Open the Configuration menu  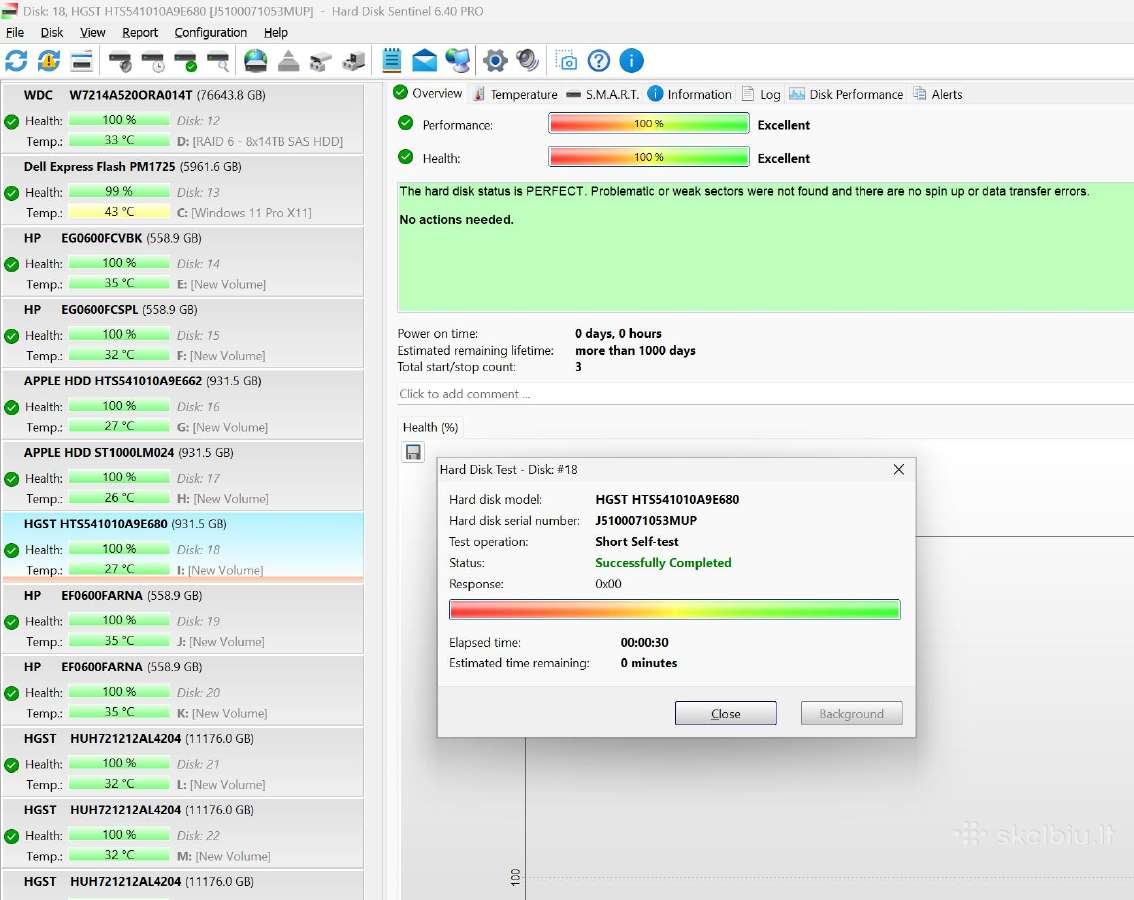point(210,33)
